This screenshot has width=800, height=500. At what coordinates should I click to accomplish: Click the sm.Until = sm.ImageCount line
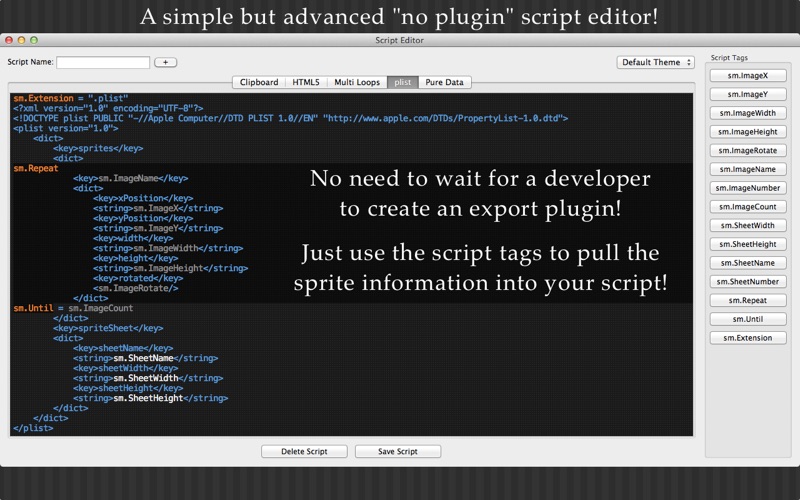[x=73, y=308]
